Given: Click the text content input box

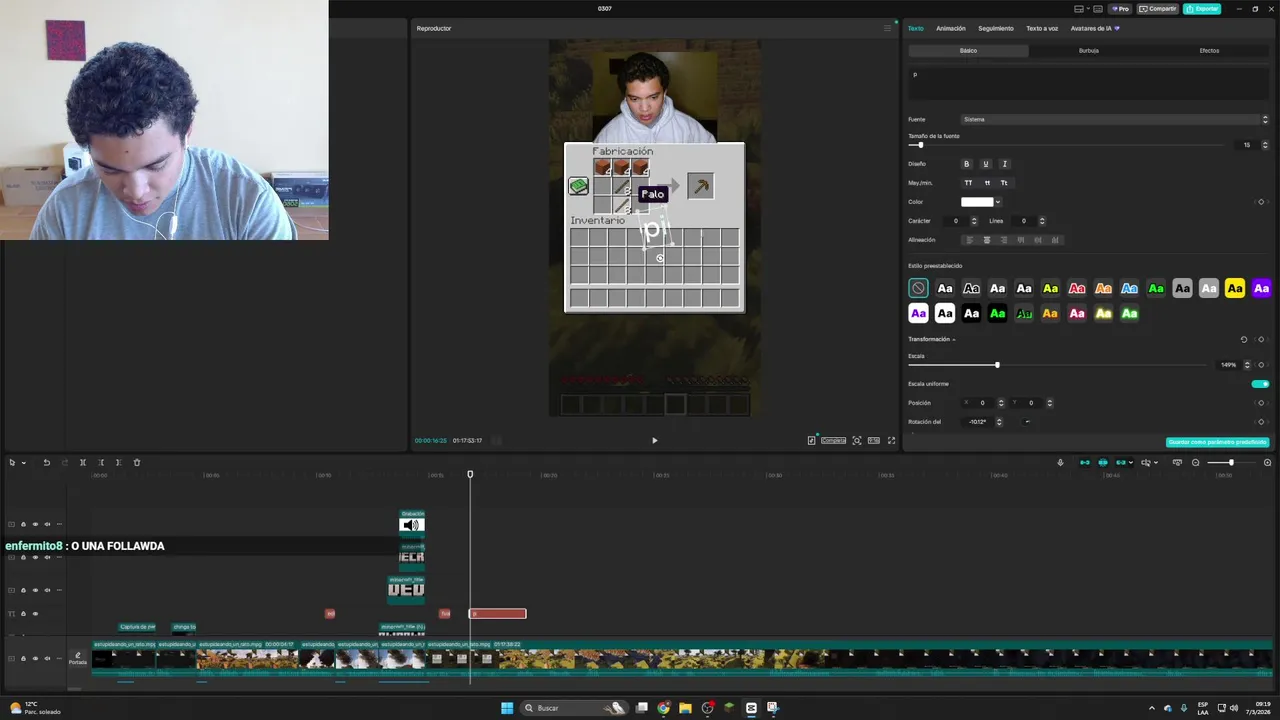Looking at the screenshot, I should tap(1089, 84).
